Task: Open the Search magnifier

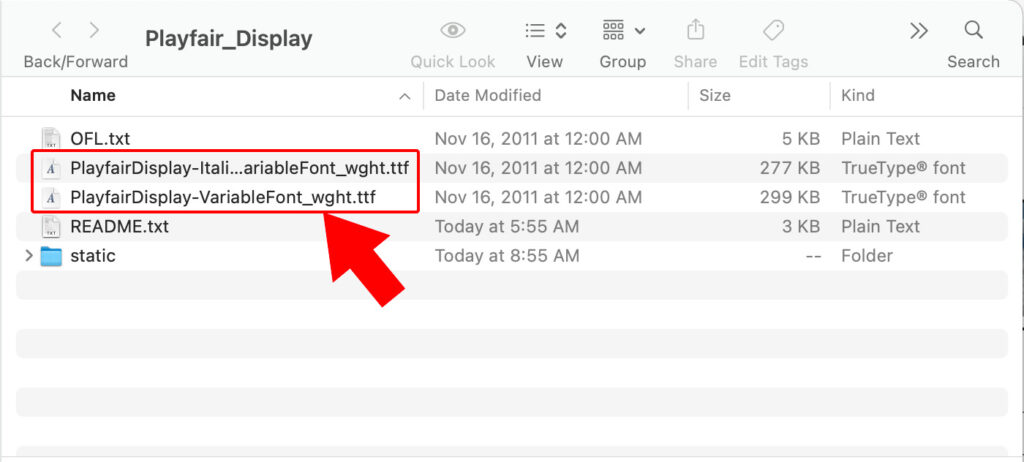Action: coord(973,30)
